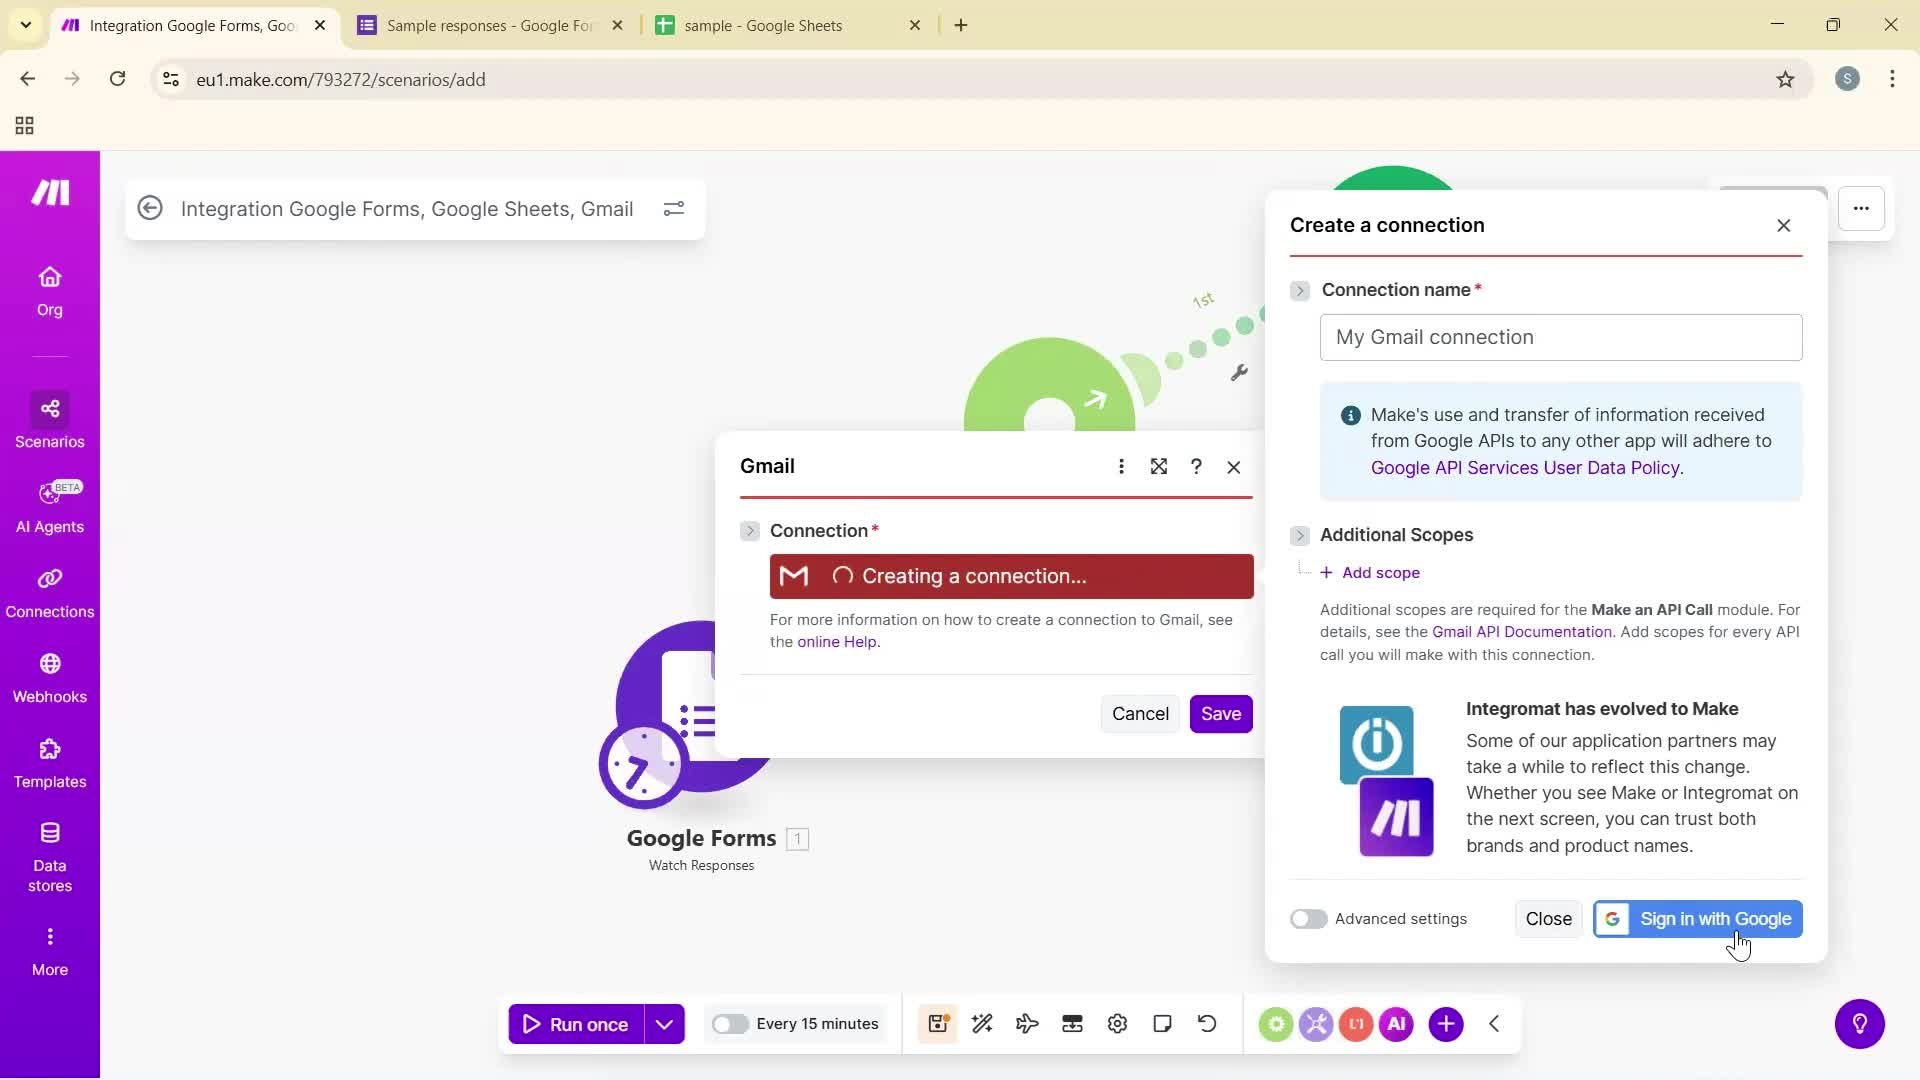Expand the Connection name section chevron
The width and height of the screenshot is (1920, 1080).
[1299, 290]
